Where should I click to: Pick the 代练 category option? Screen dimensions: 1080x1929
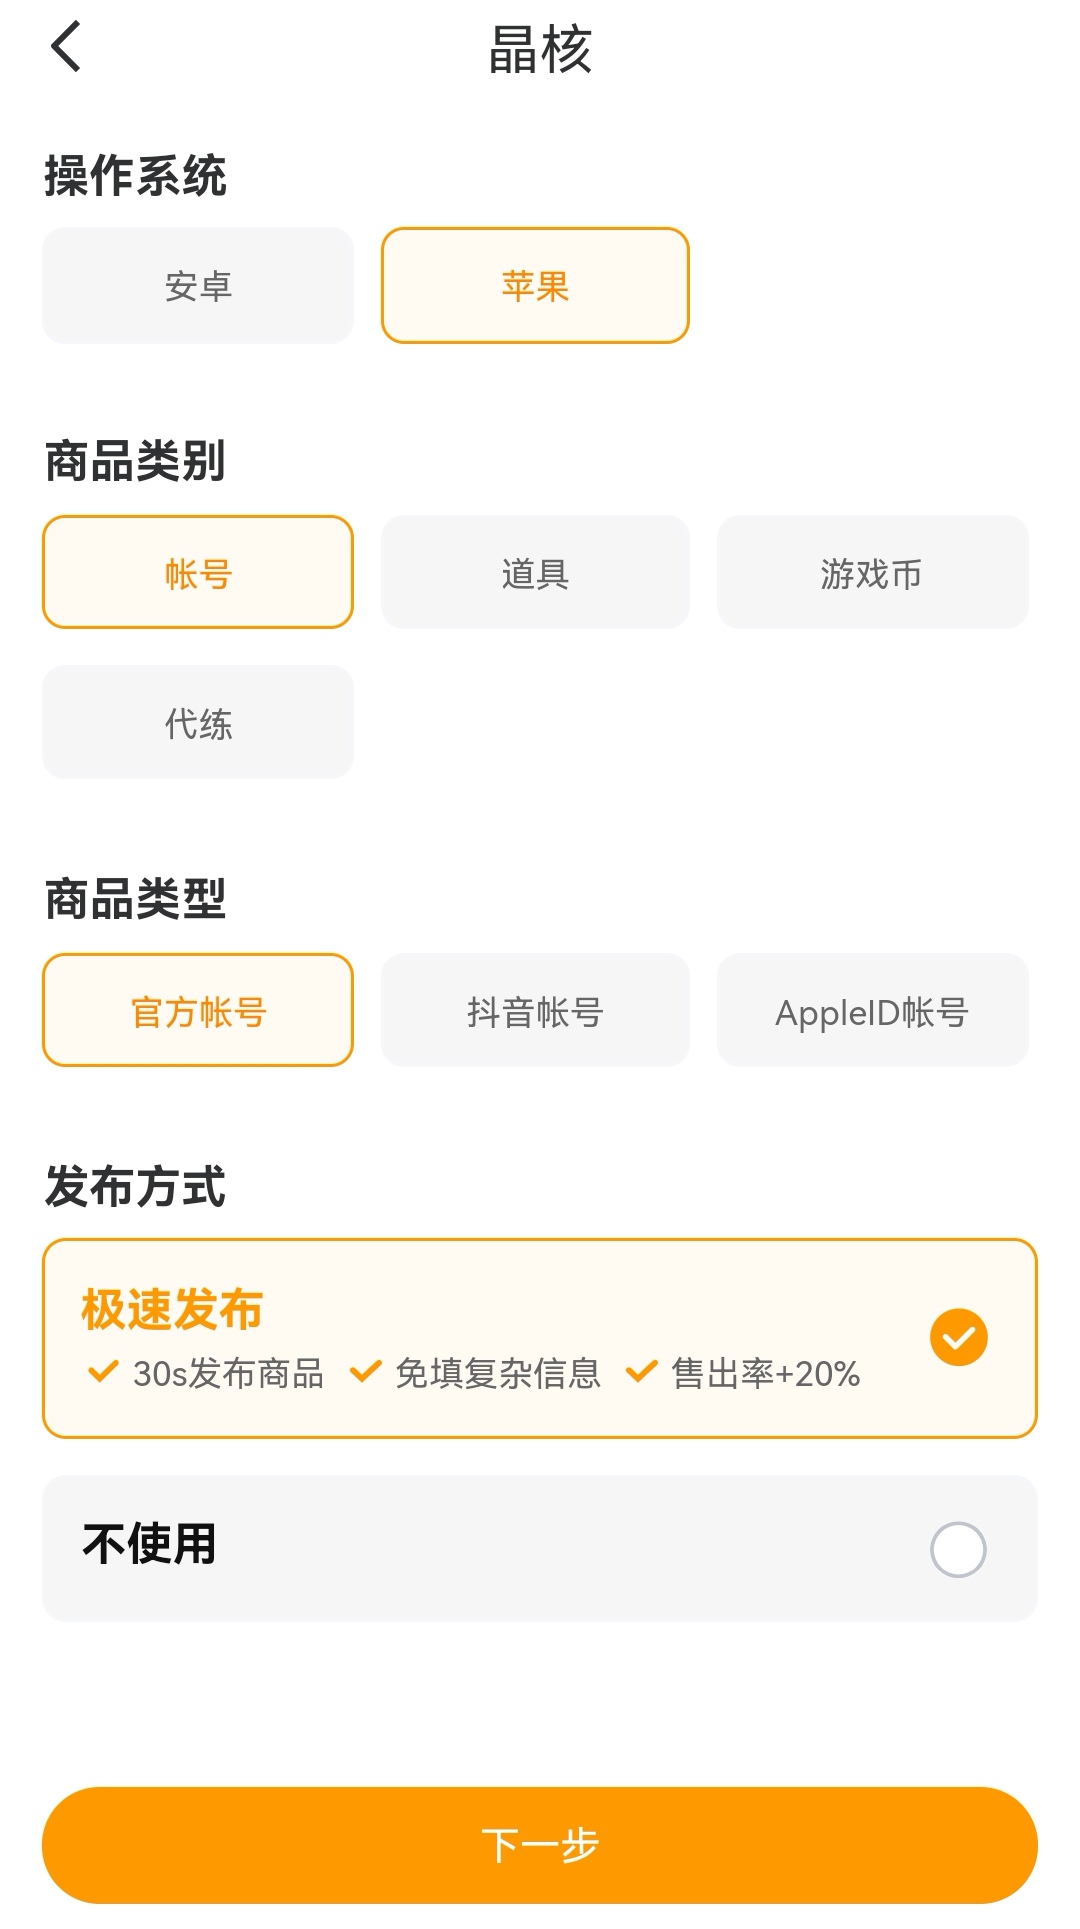click(x=198, y=722)
